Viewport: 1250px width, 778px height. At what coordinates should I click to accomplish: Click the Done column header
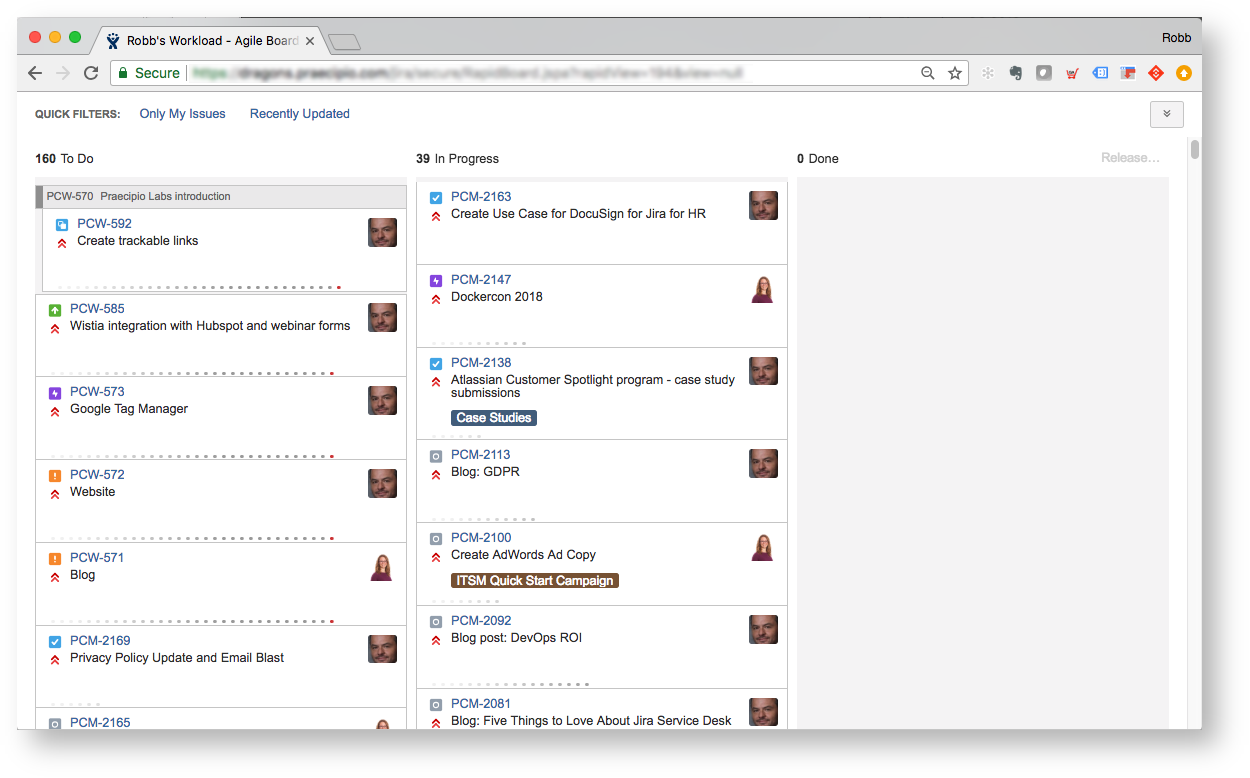tap(818, 159)
